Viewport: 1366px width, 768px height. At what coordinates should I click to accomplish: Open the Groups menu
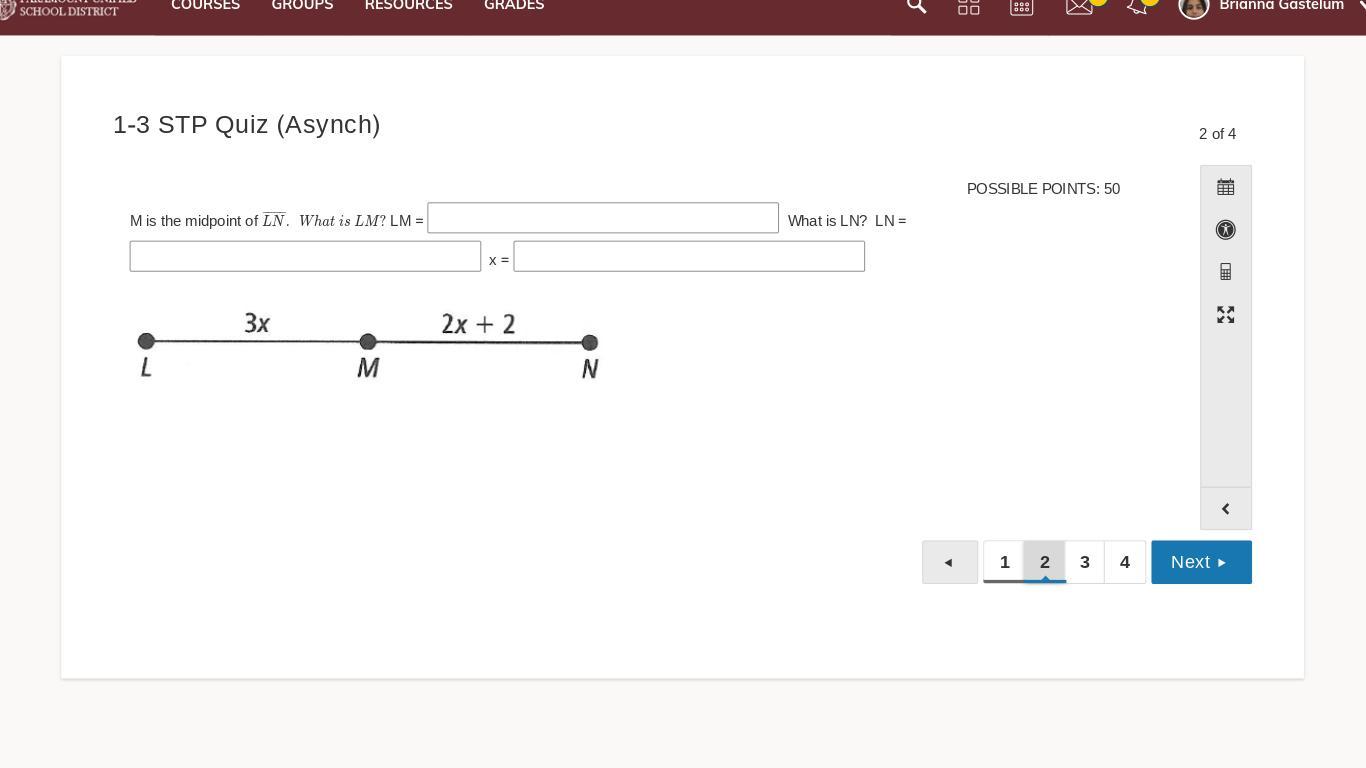[x=303, y=5]
